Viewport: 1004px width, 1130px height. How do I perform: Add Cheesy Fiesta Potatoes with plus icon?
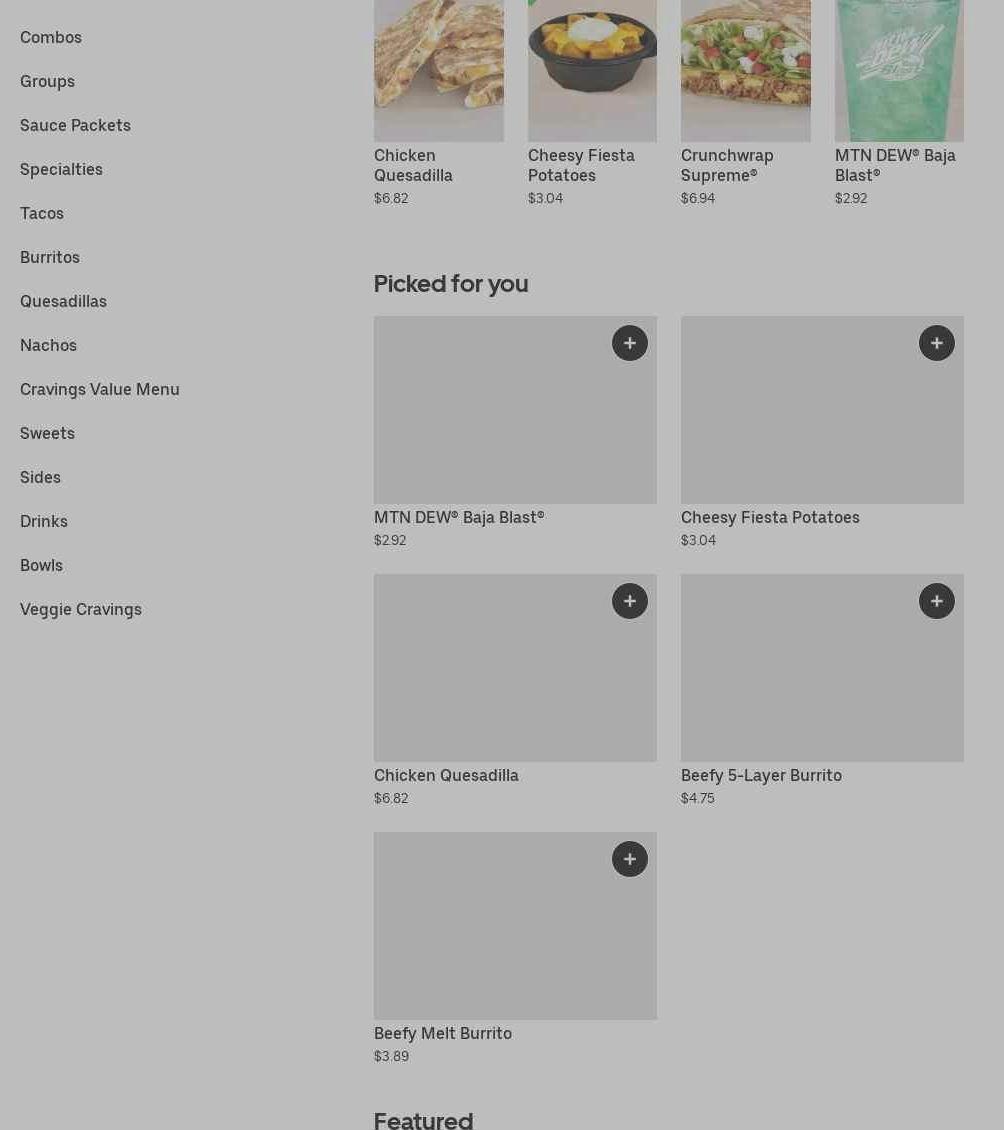(937, 343)
